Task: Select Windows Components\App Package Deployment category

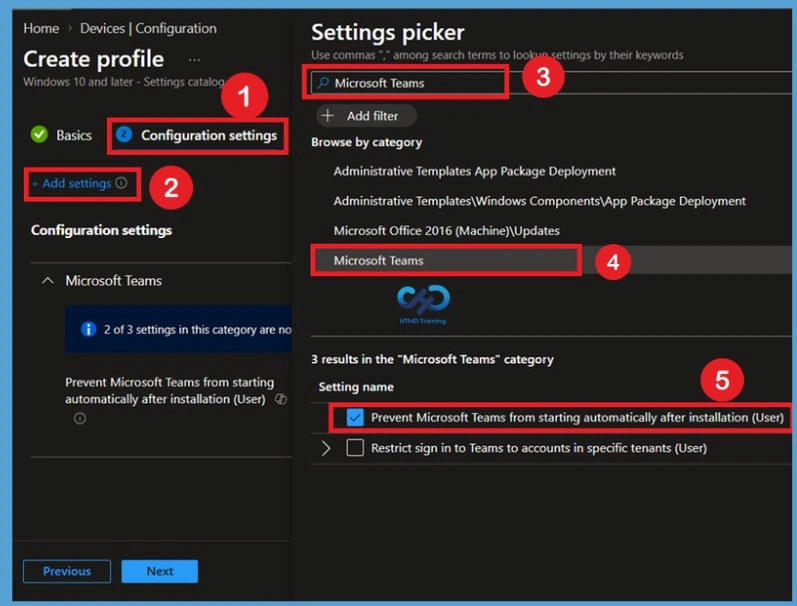Action: [x=539, y=201]
